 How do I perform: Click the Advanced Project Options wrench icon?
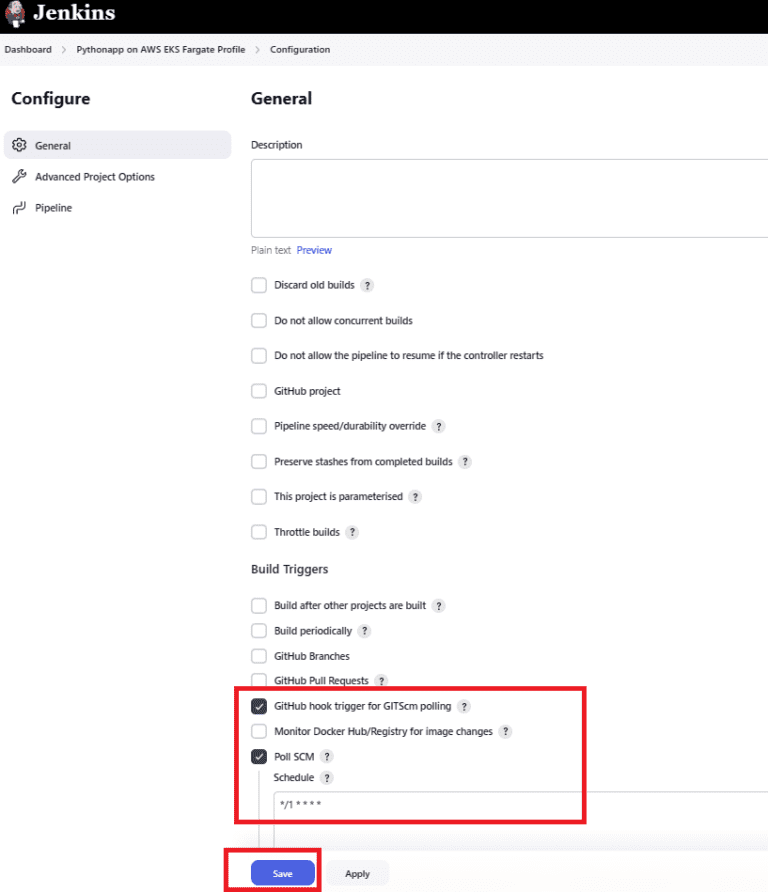[19, 176]
